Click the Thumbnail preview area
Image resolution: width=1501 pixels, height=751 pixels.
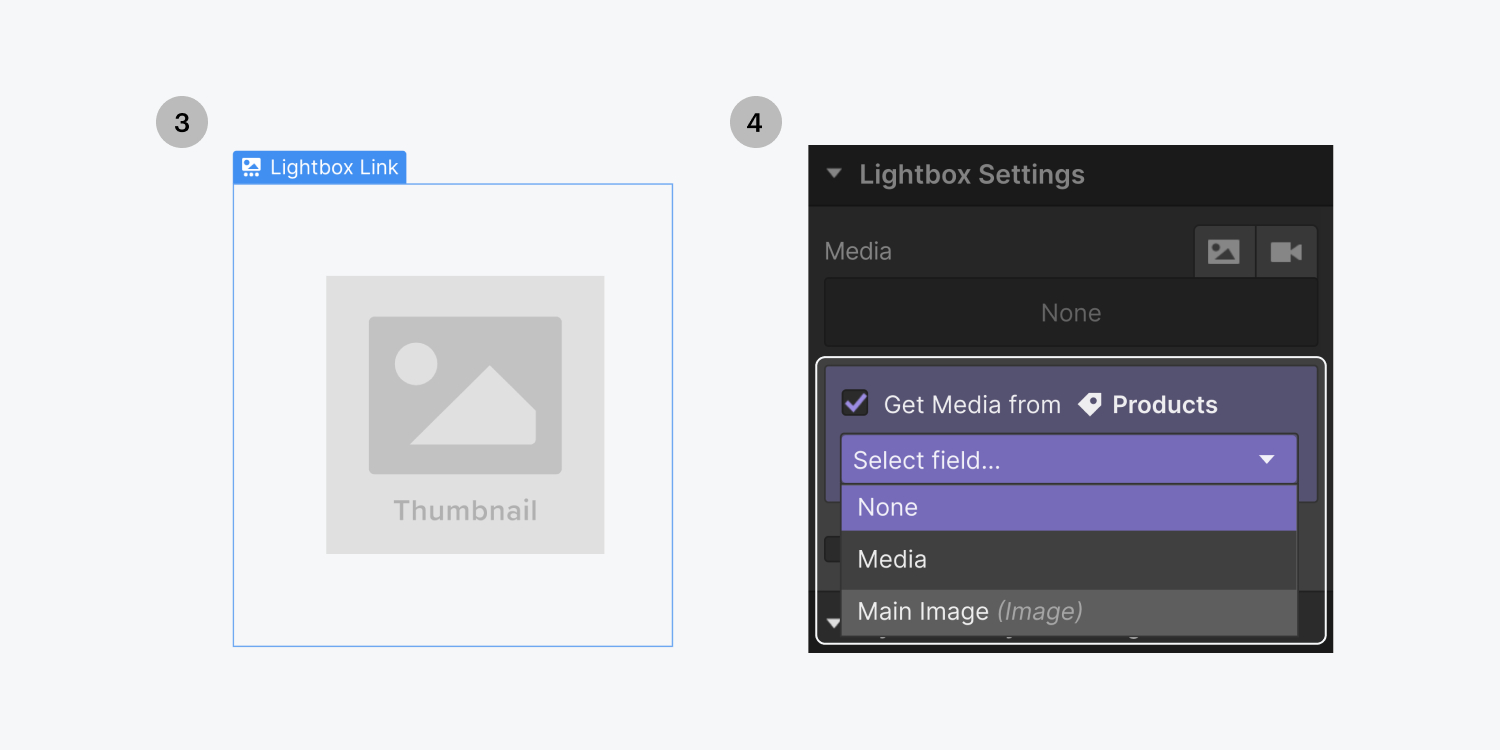tap(464, 415)
